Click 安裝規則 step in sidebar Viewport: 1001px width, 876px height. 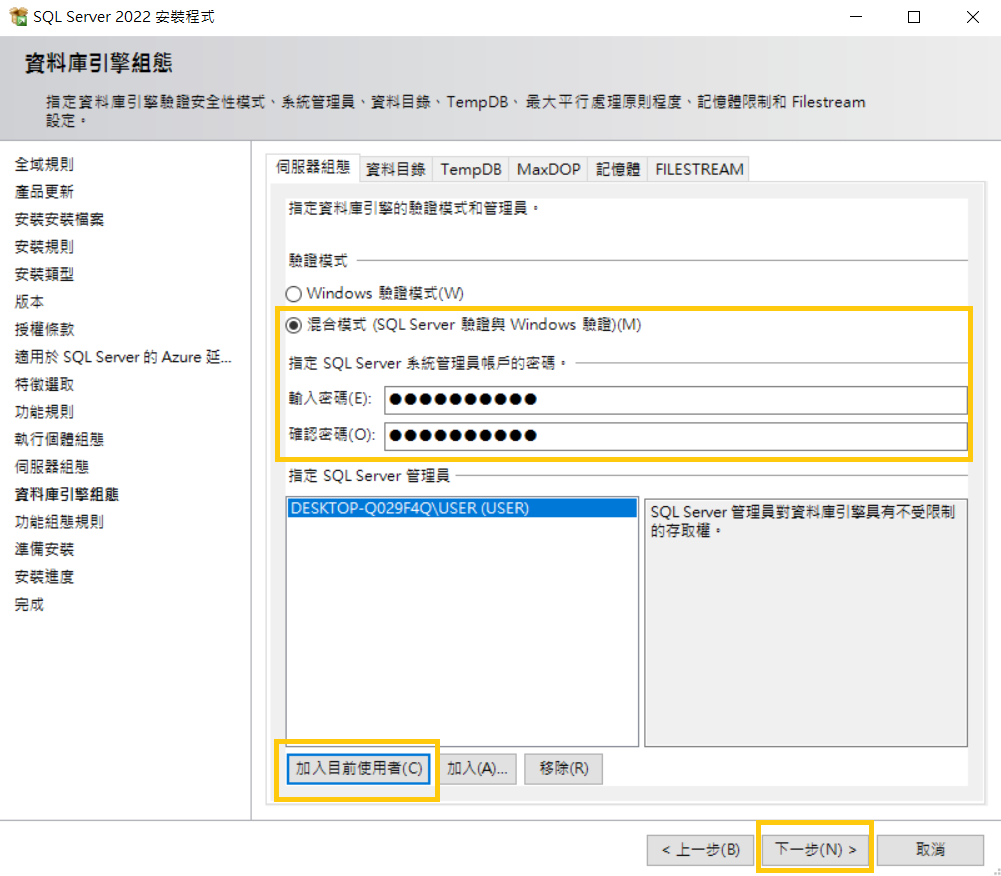pyautogui.click(x=44, y=247)
